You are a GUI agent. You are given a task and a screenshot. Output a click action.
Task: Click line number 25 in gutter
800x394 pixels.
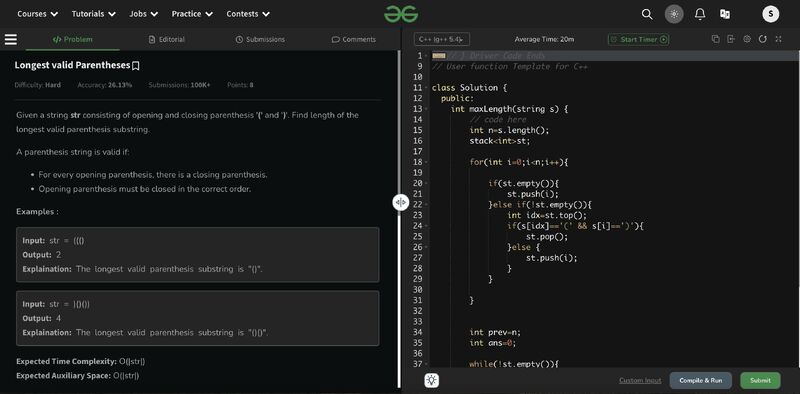tap(417, 237)
